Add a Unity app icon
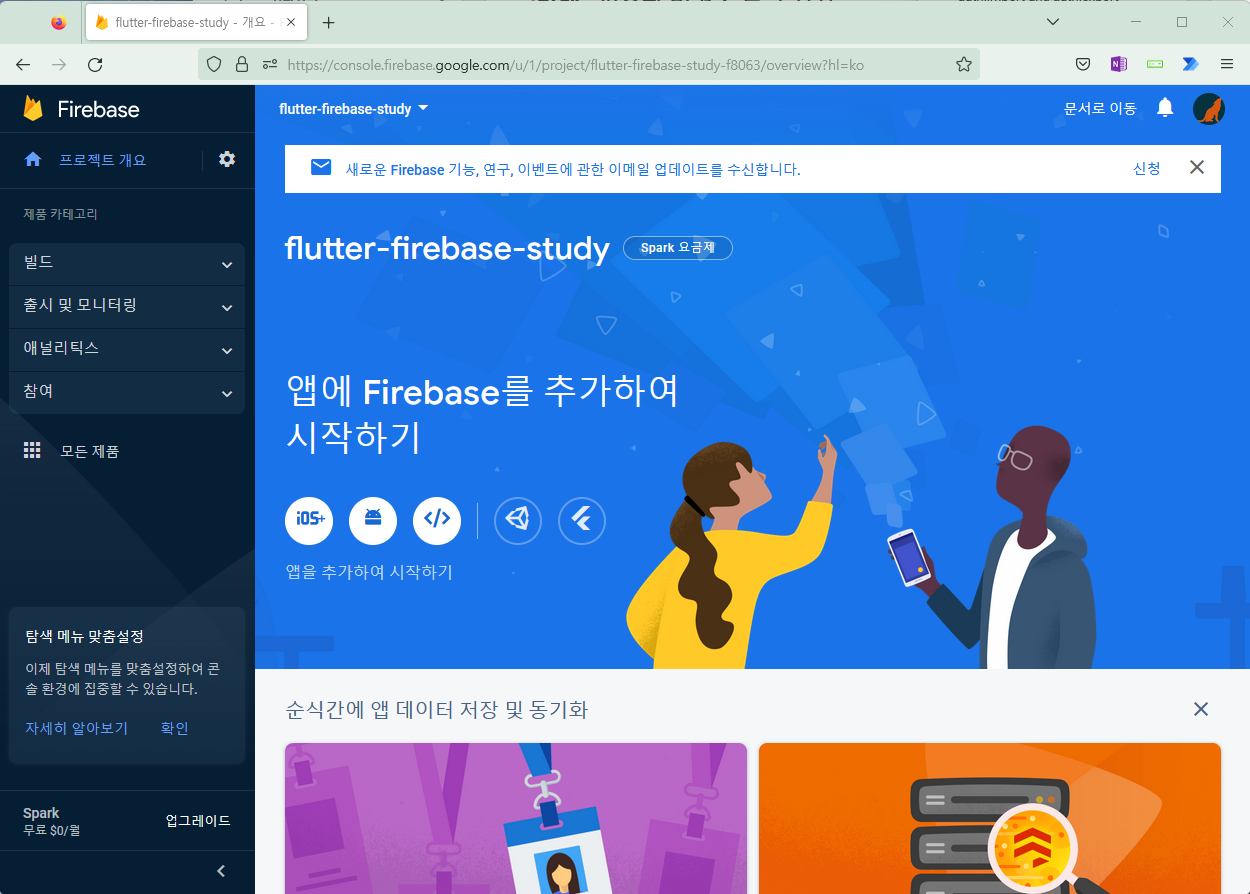This screenshot has height=894, width=1250. click(518, 520)
